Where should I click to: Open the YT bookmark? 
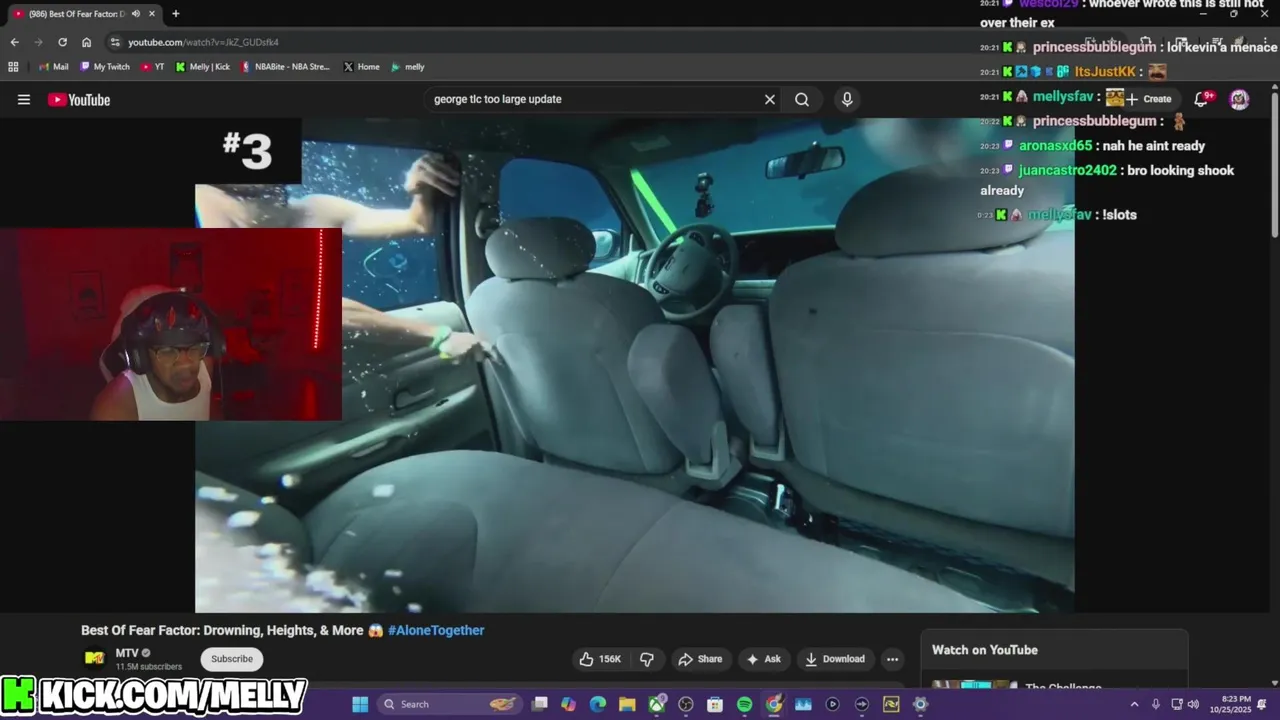coord(153,67)
